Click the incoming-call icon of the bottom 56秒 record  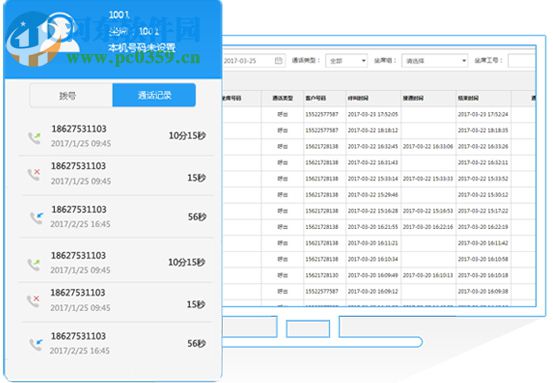36,344
